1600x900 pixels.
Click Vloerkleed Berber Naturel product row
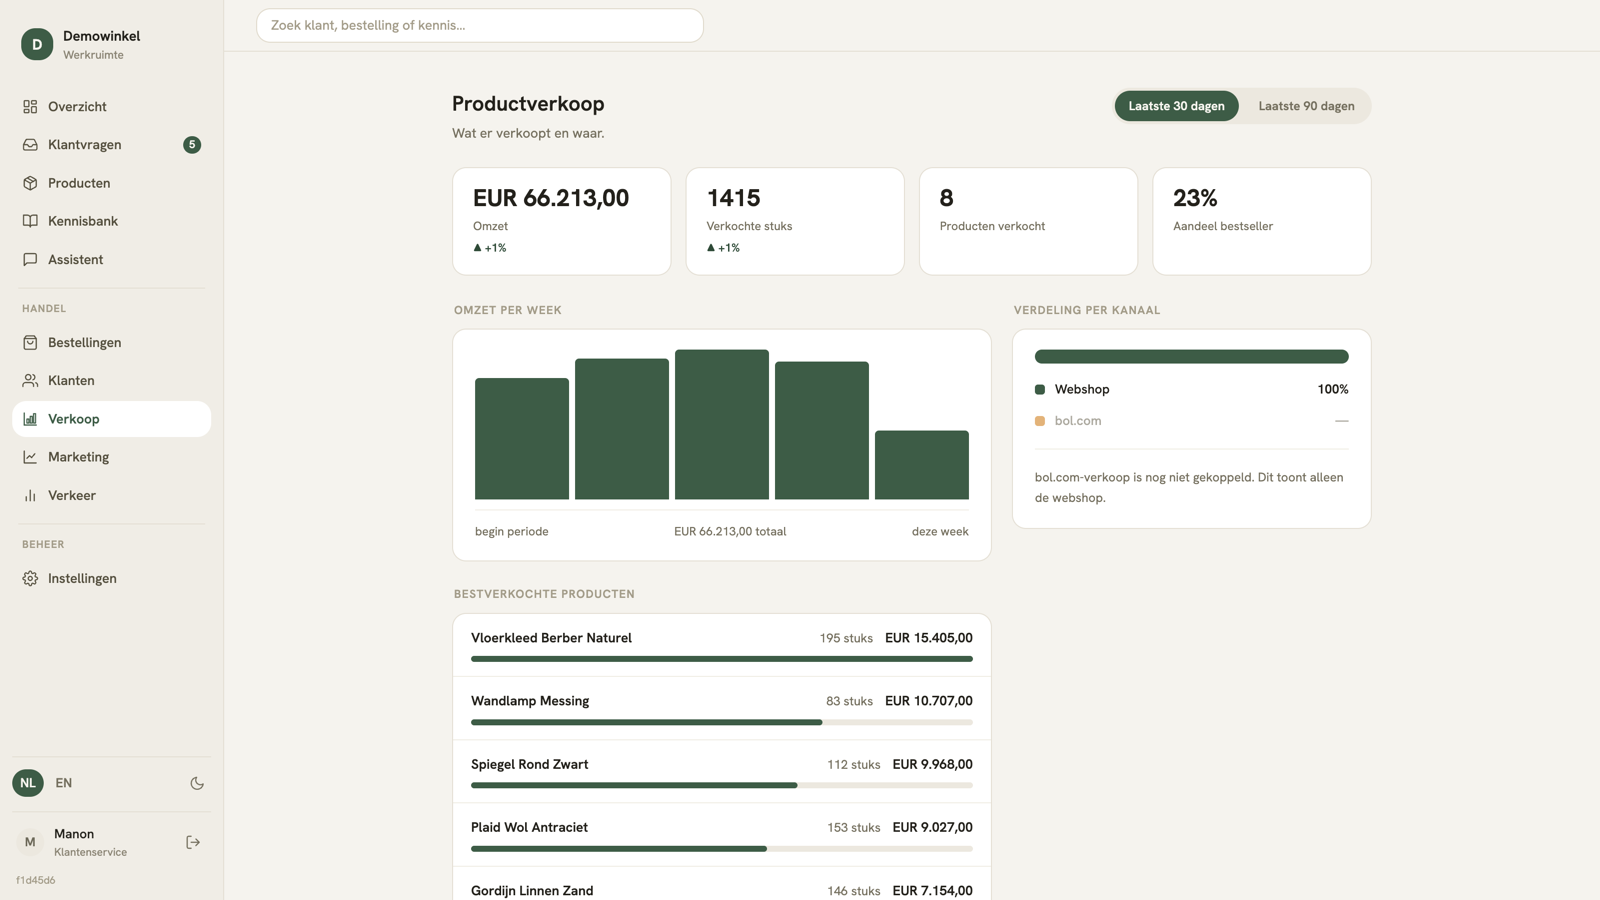tap(721, 646)
